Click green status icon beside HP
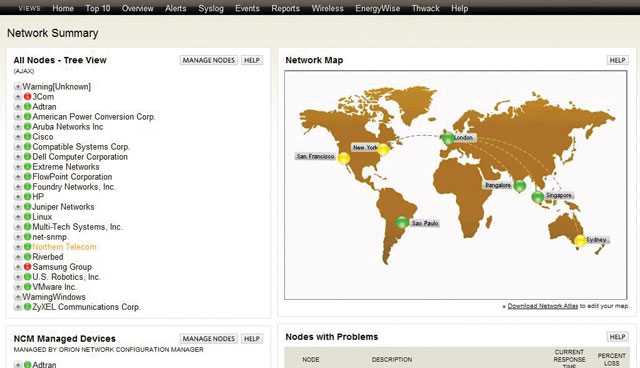640x368 pixels. 27,197
